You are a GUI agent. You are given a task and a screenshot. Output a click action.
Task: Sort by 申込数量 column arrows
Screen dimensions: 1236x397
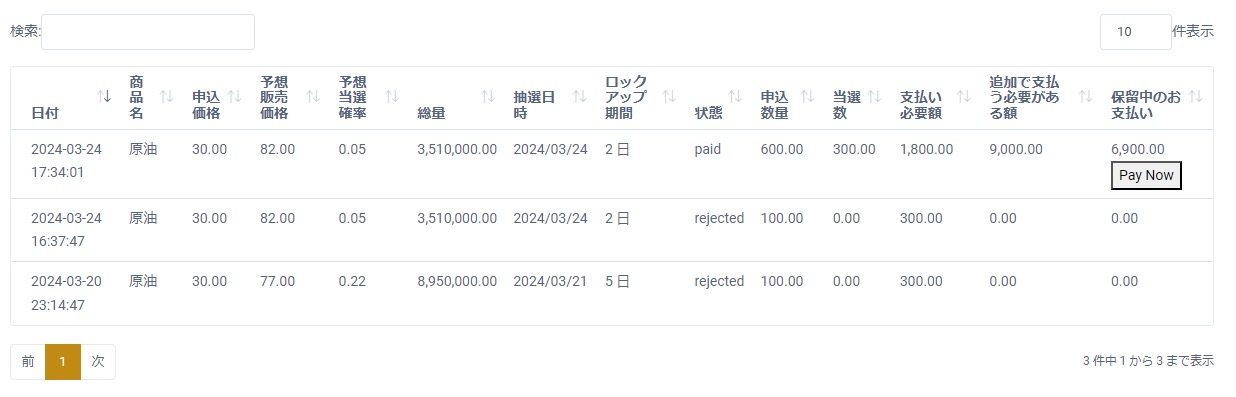pyautogui.click(x=808, y=96)
